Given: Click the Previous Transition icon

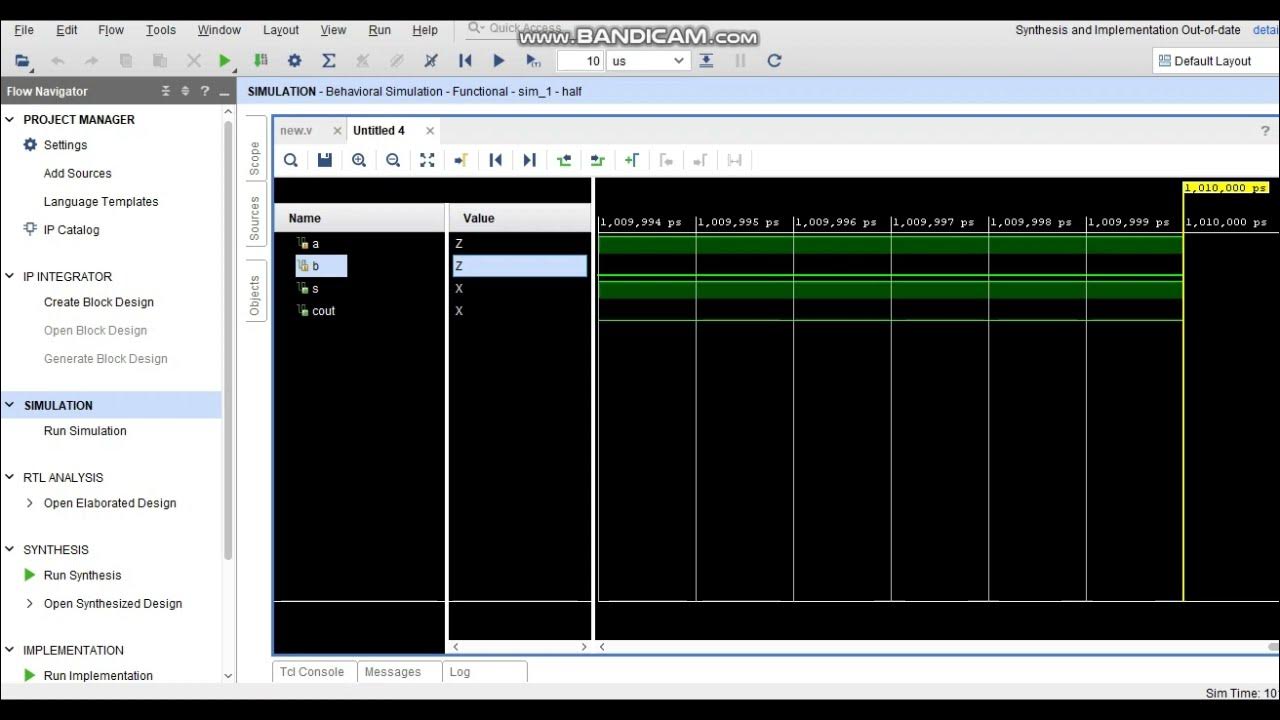Looking at the screenshot, I should tap(564, 160).
